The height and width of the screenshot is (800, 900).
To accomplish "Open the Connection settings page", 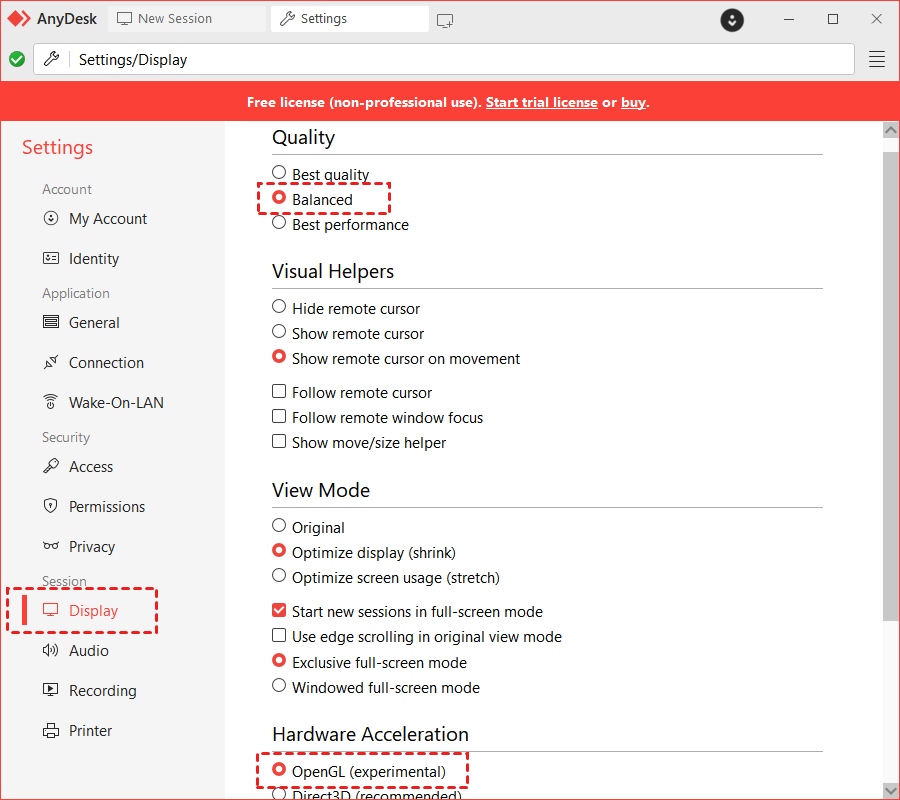I will pos(103,362).
